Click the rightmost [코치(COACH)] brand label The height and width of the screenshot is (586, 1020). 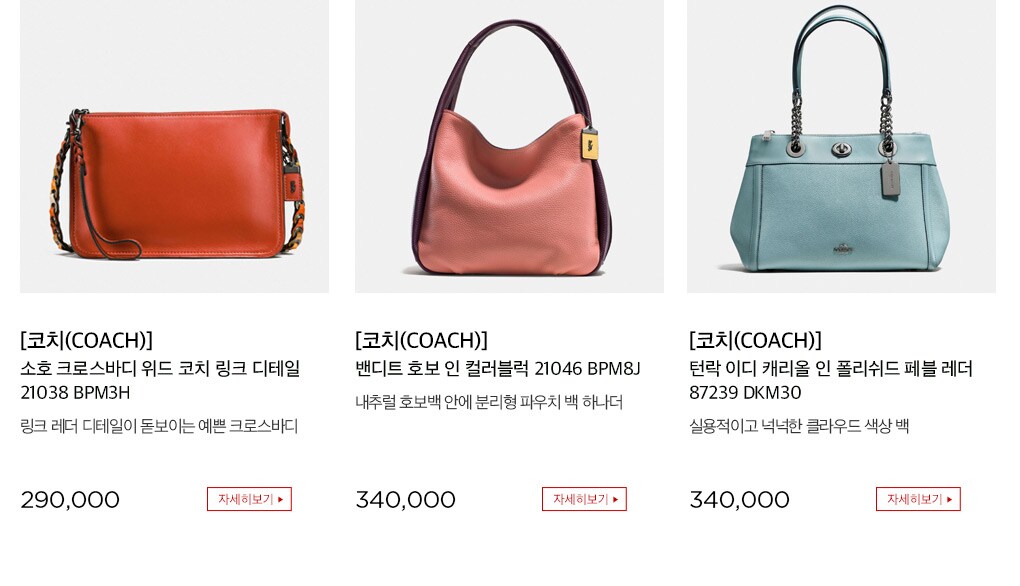pos(755,340)
